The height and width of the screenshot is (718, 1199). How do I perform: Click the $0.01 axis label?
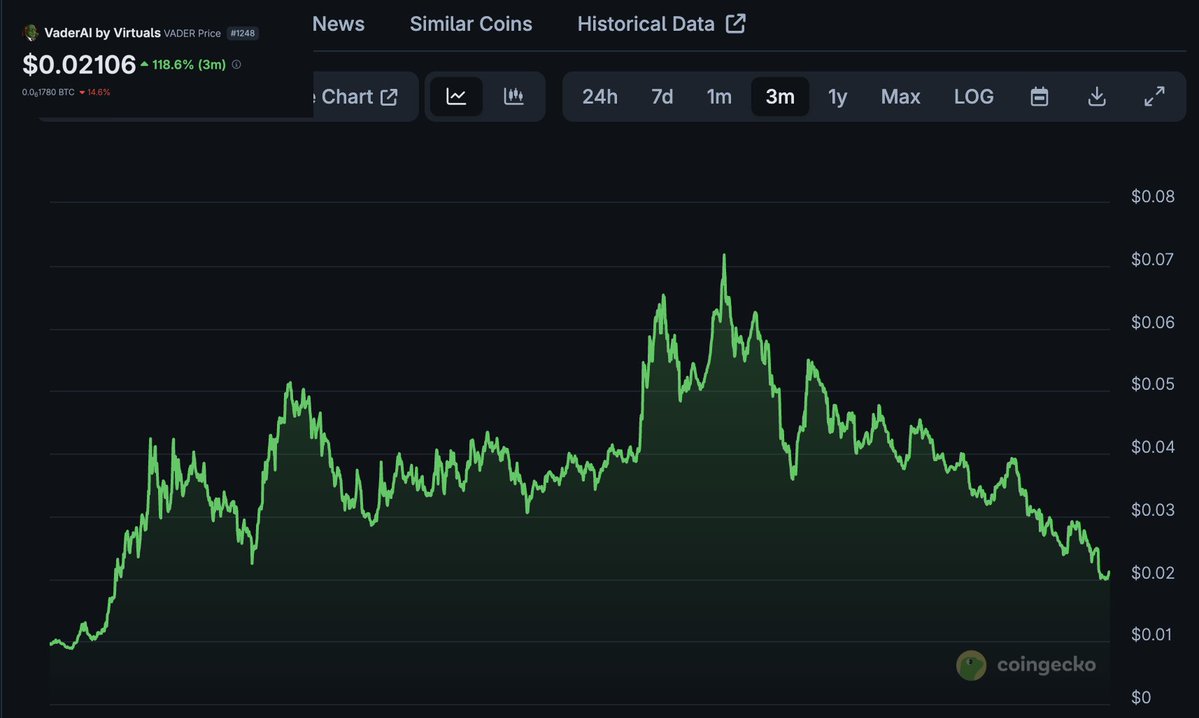[x=1151, y=635]
